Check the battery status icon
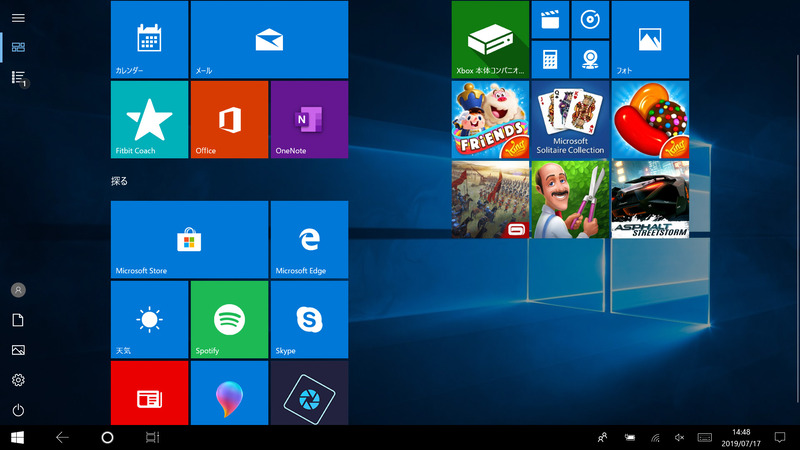 pyautogui.click(x=630, y=437)
